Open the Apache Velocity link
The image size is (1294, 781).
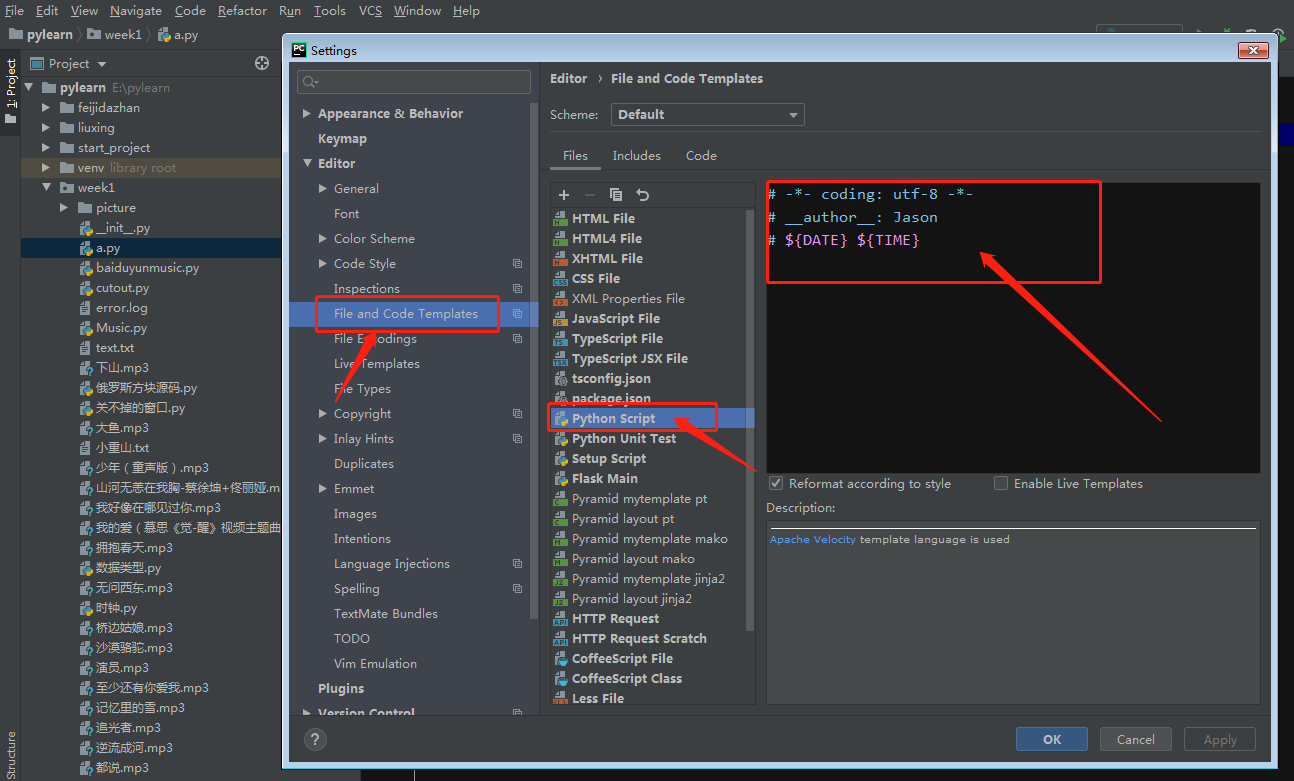(813, 539)
